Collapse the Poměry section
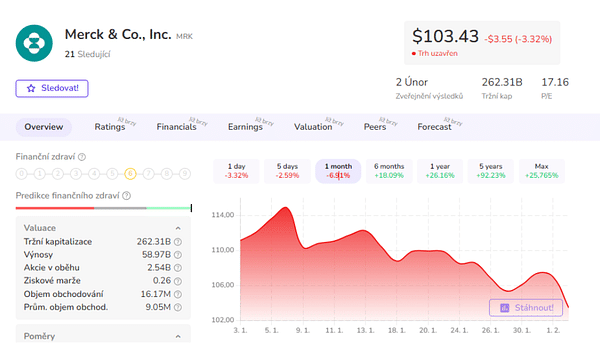 (x=178, y=337)
